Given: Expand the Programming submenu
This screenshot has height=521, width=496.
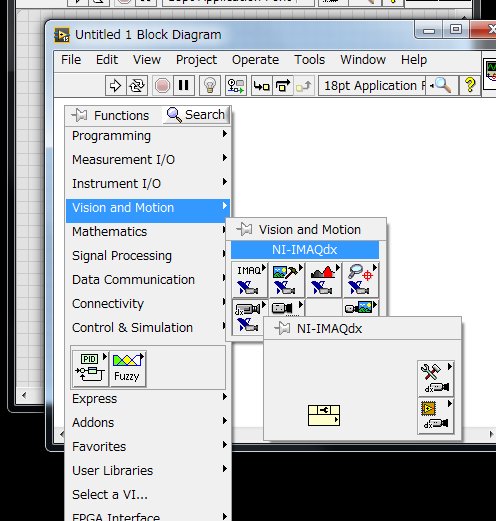Looking at the screenshot, I should [x=148, y=136].
